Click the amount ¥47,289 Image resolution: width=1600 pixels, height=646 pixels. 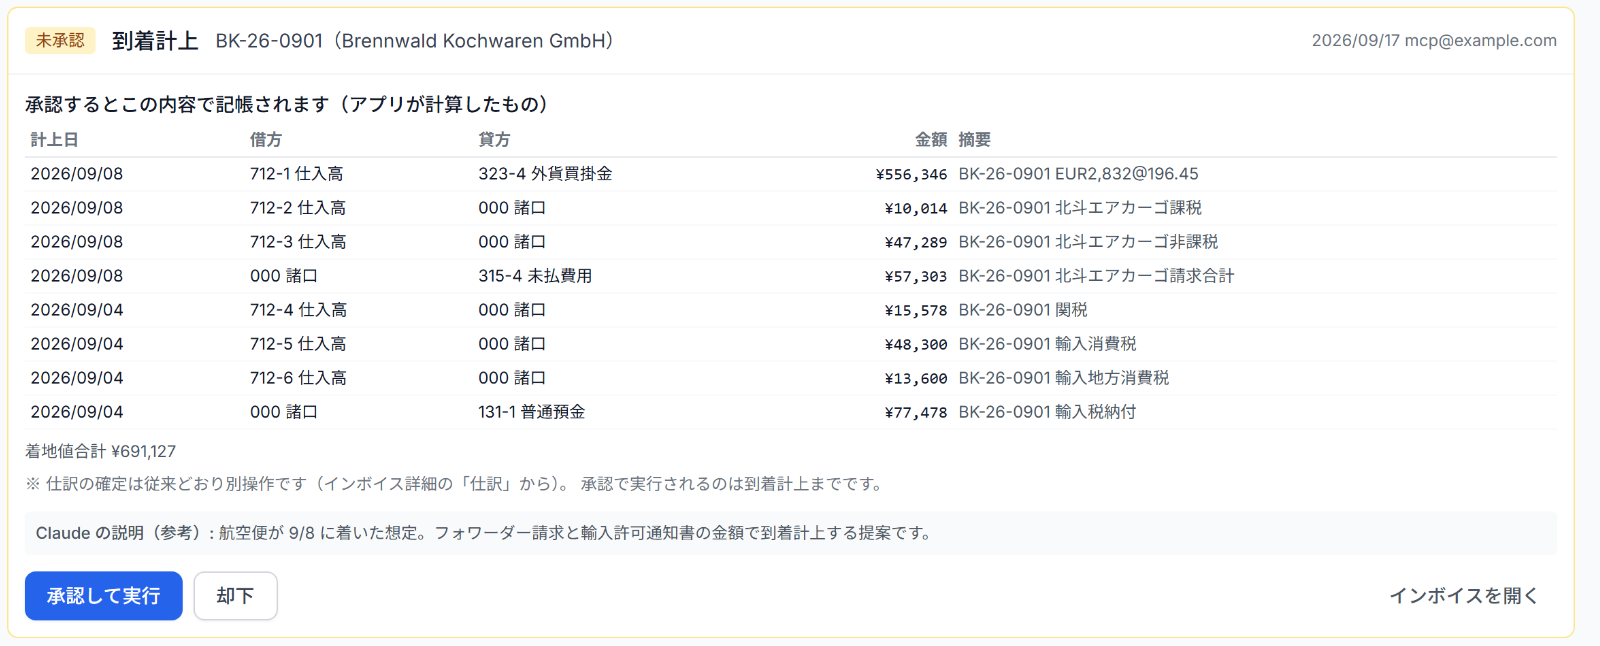point(916,243)
